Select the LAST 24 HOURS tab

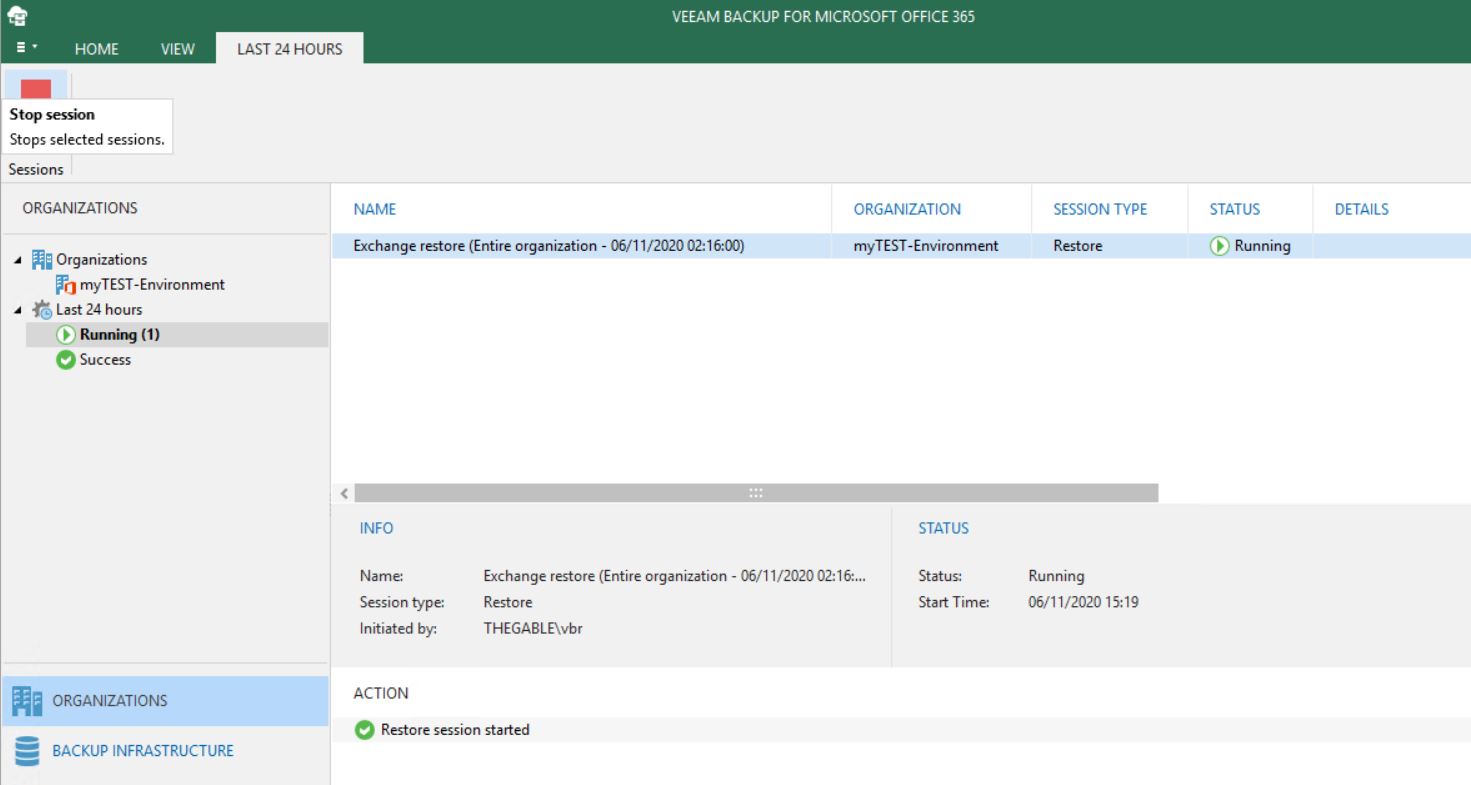coord(290,48)
